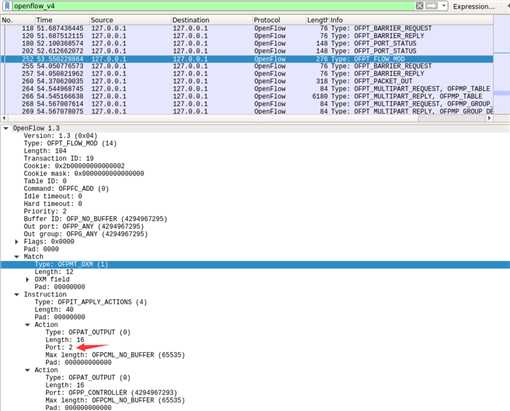
Task: Select the Cookie mask field
Action: click(x=84, y=174)
